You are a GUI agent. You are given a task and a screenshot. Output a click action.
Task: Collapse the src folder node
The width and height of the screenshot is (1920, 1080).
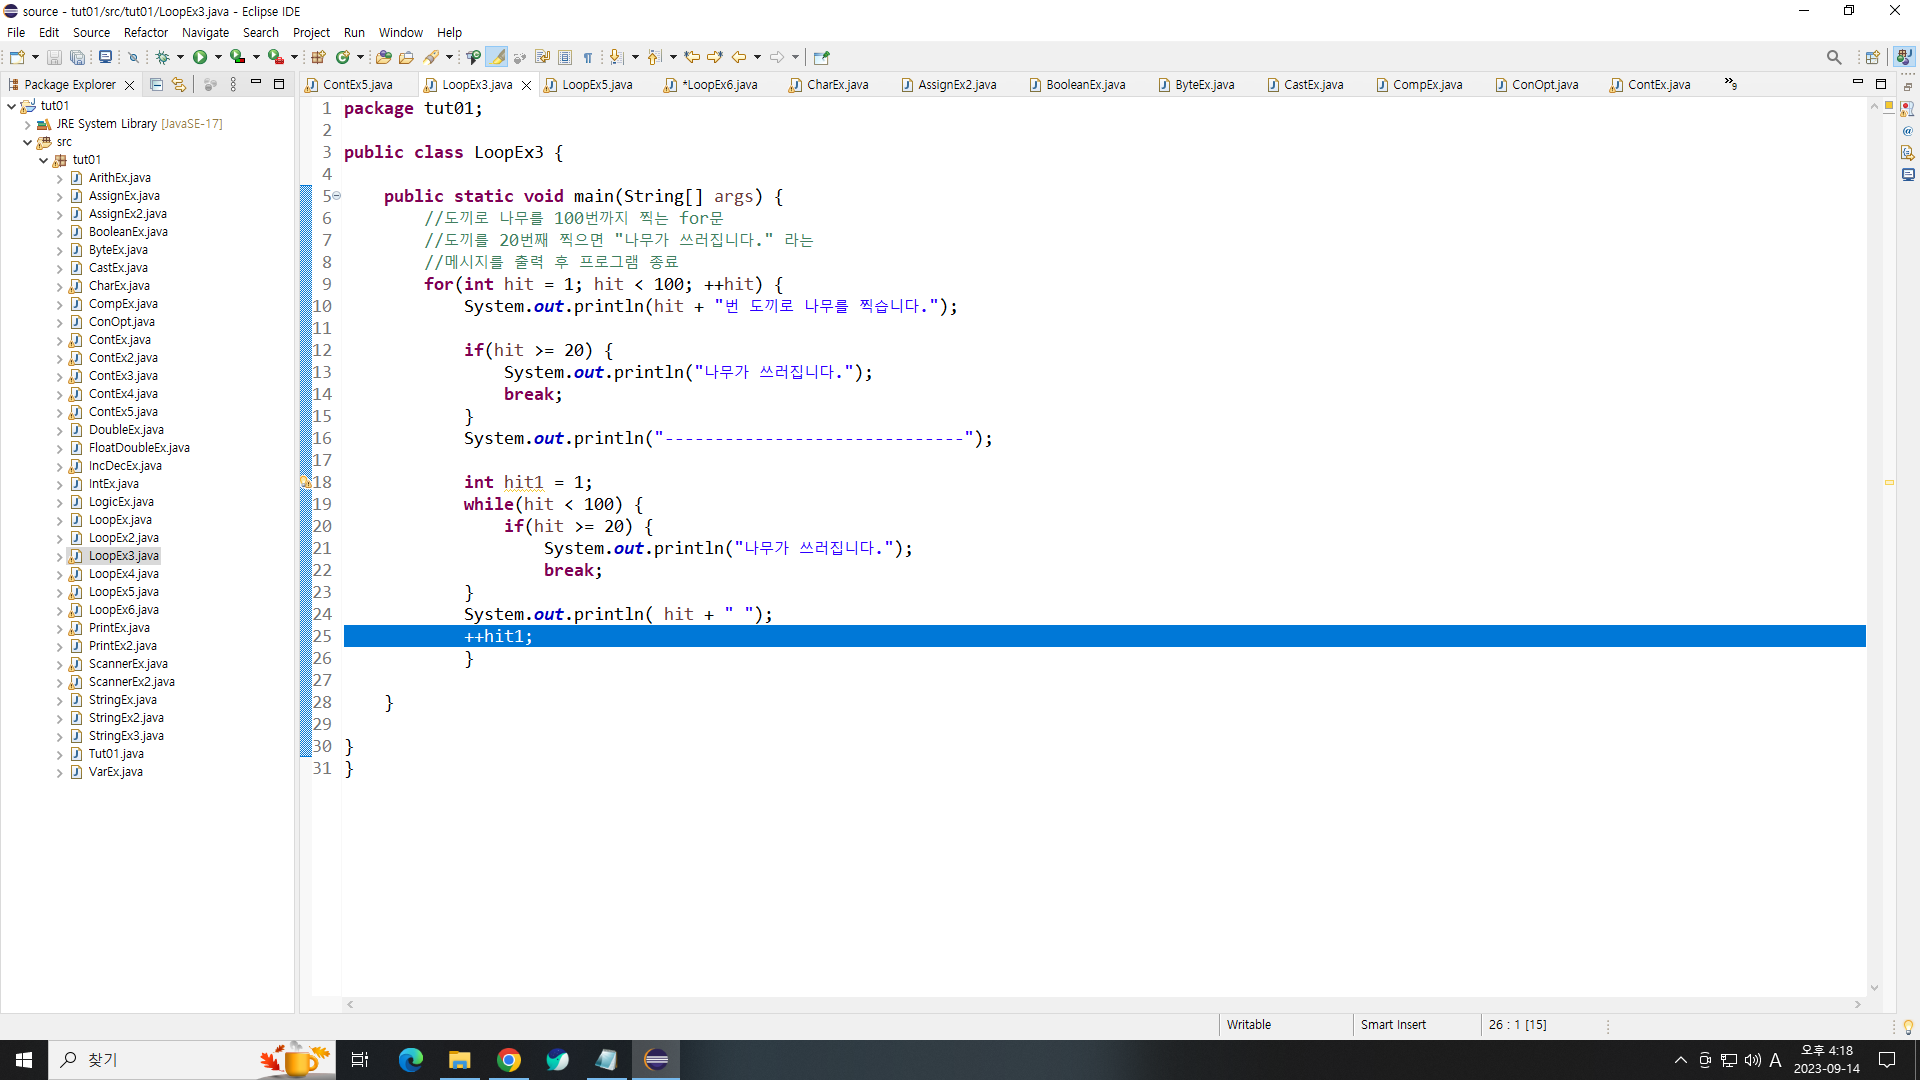coord(27,142)
